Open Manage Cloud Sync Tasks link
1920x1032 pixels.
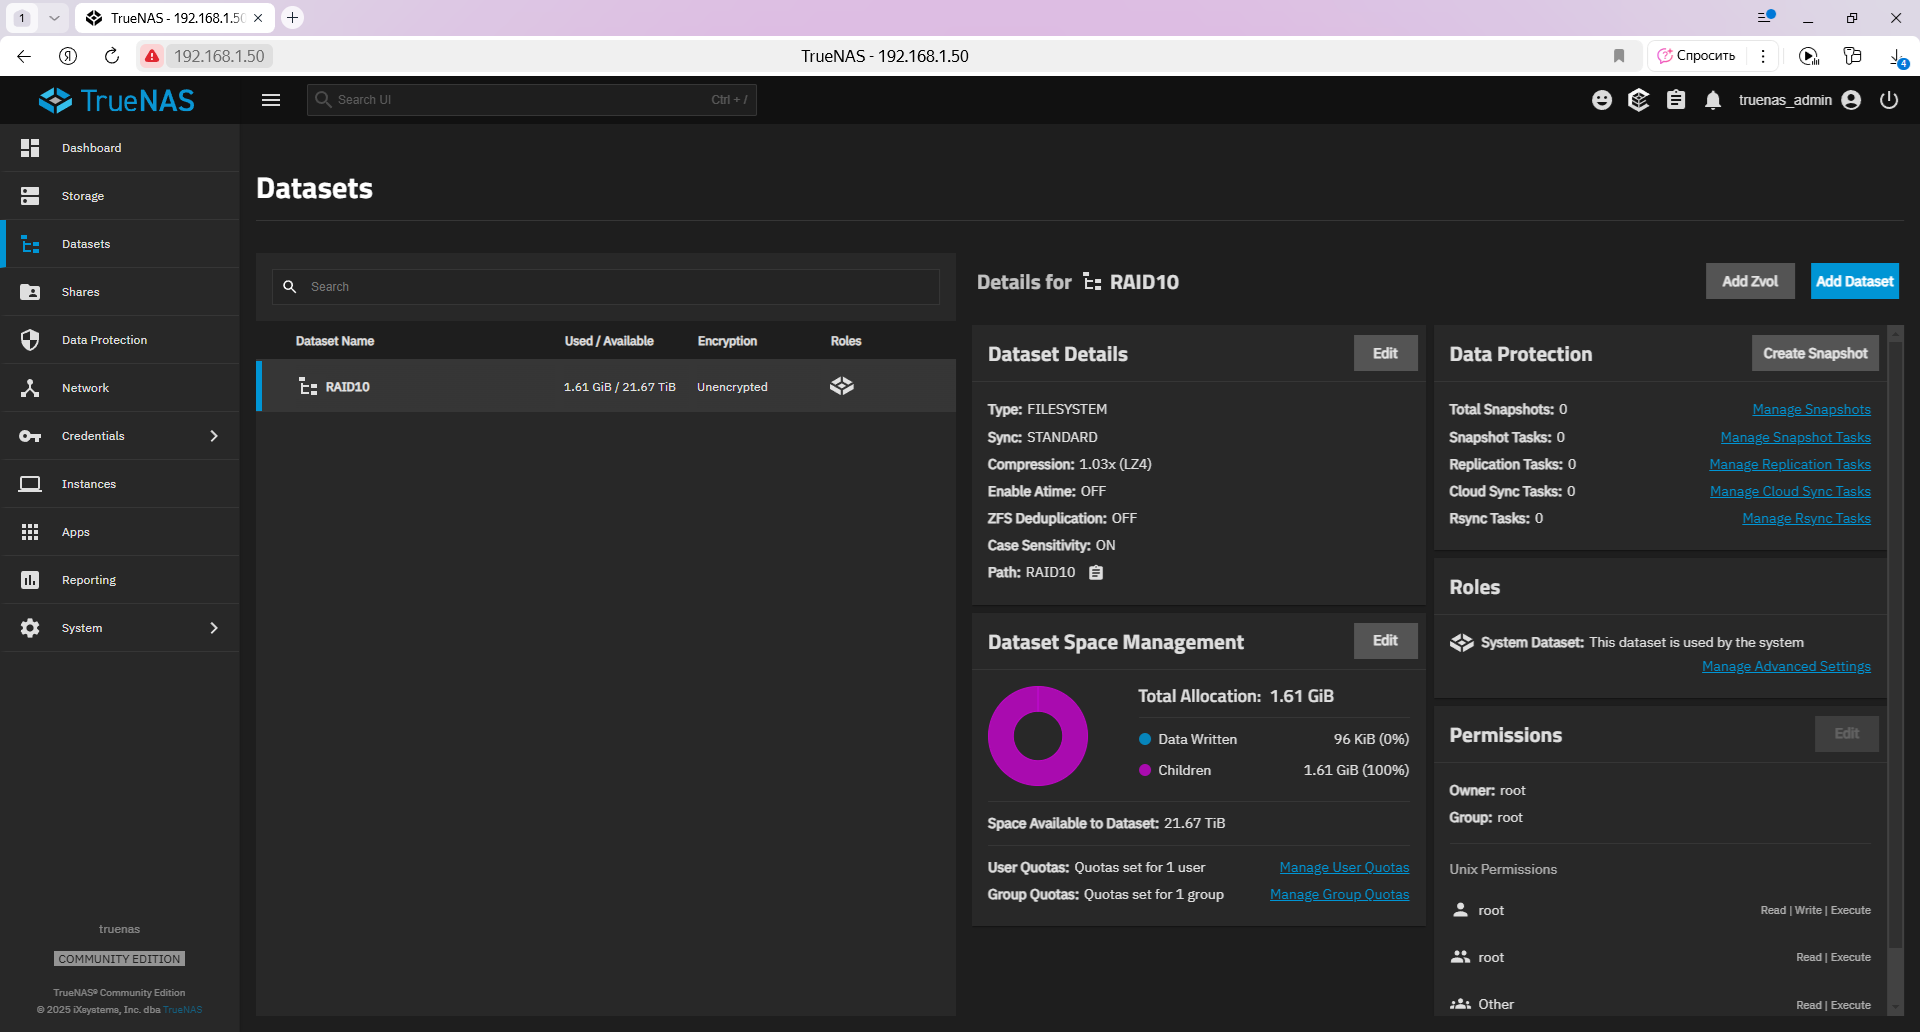(x=1790, y=491)
